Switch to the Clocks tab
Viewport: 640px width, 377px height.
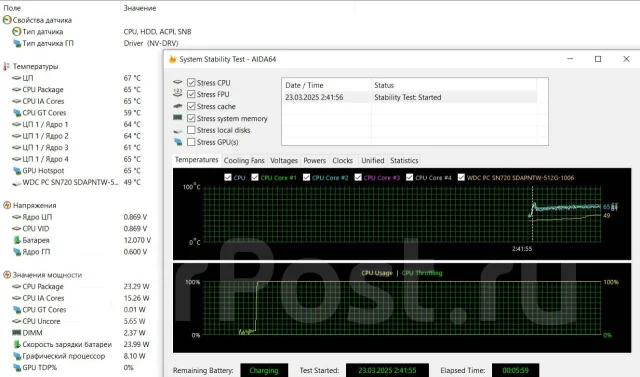click(x=342, y=160)
